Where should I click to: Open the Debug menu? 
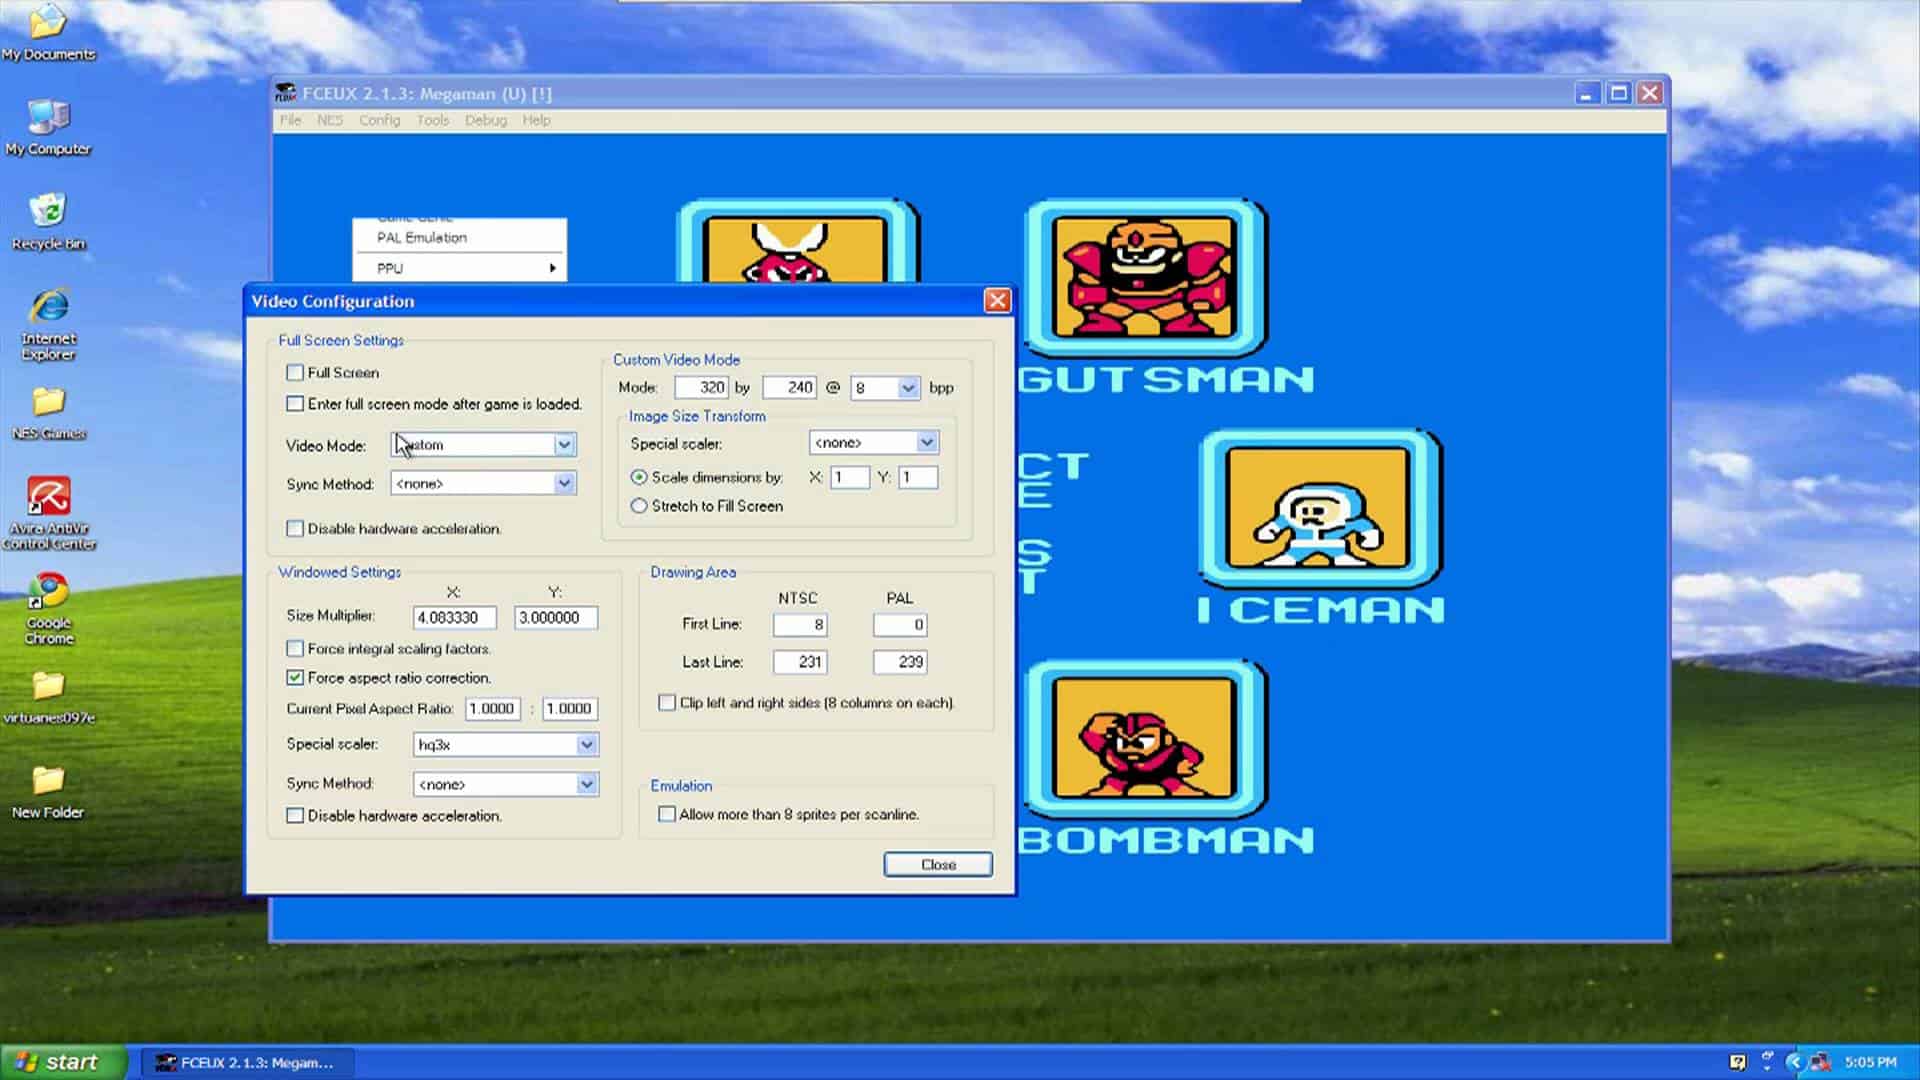tap(485, 120)
